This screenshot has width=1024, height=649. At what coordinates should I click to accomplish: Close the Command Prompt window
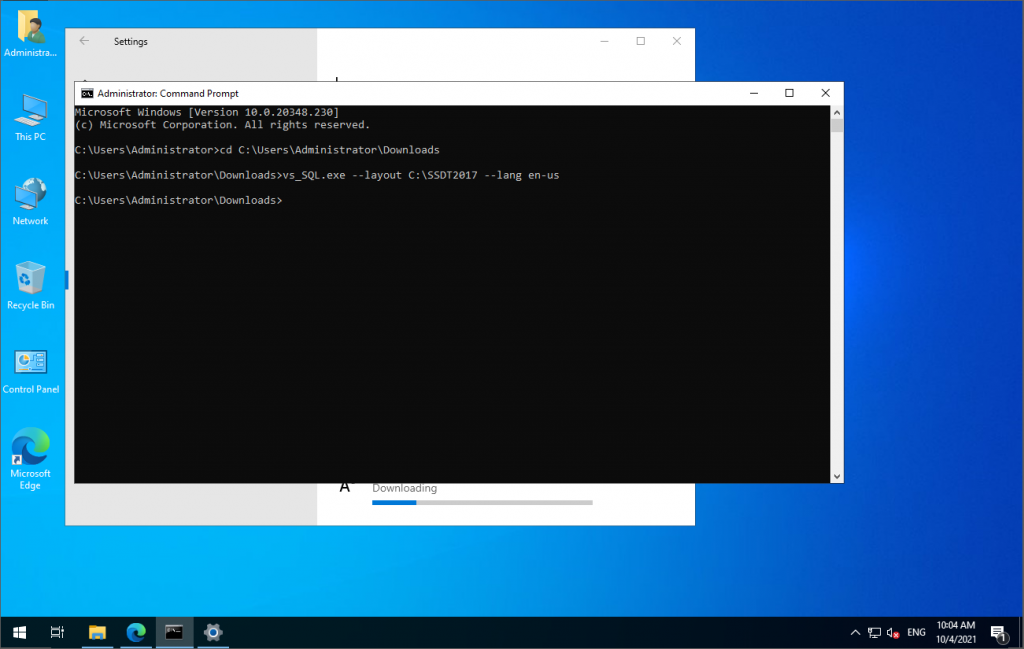click(825, 93)
